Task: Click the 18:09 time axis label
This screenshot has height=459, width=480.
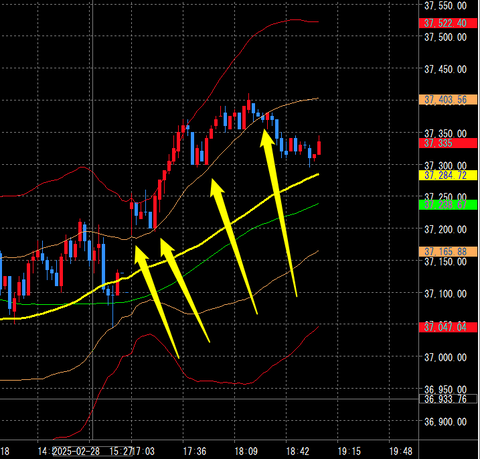Action: pos(246,451)
